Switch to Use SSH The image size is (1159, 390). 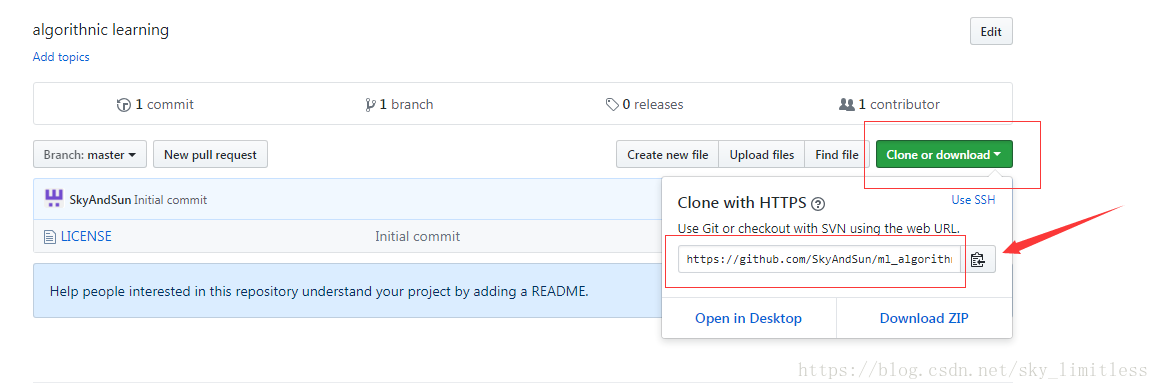point(973,199)
